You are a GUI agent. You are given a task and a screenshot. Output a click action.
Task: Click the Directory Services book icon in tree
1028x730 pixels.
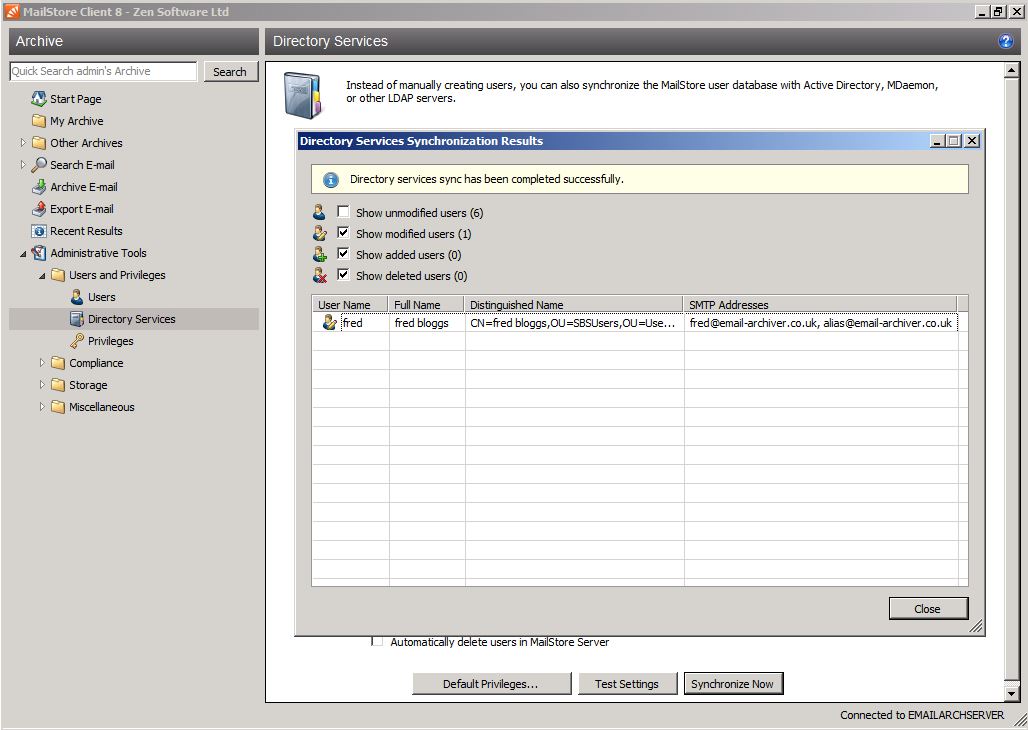tap(77, 319)
